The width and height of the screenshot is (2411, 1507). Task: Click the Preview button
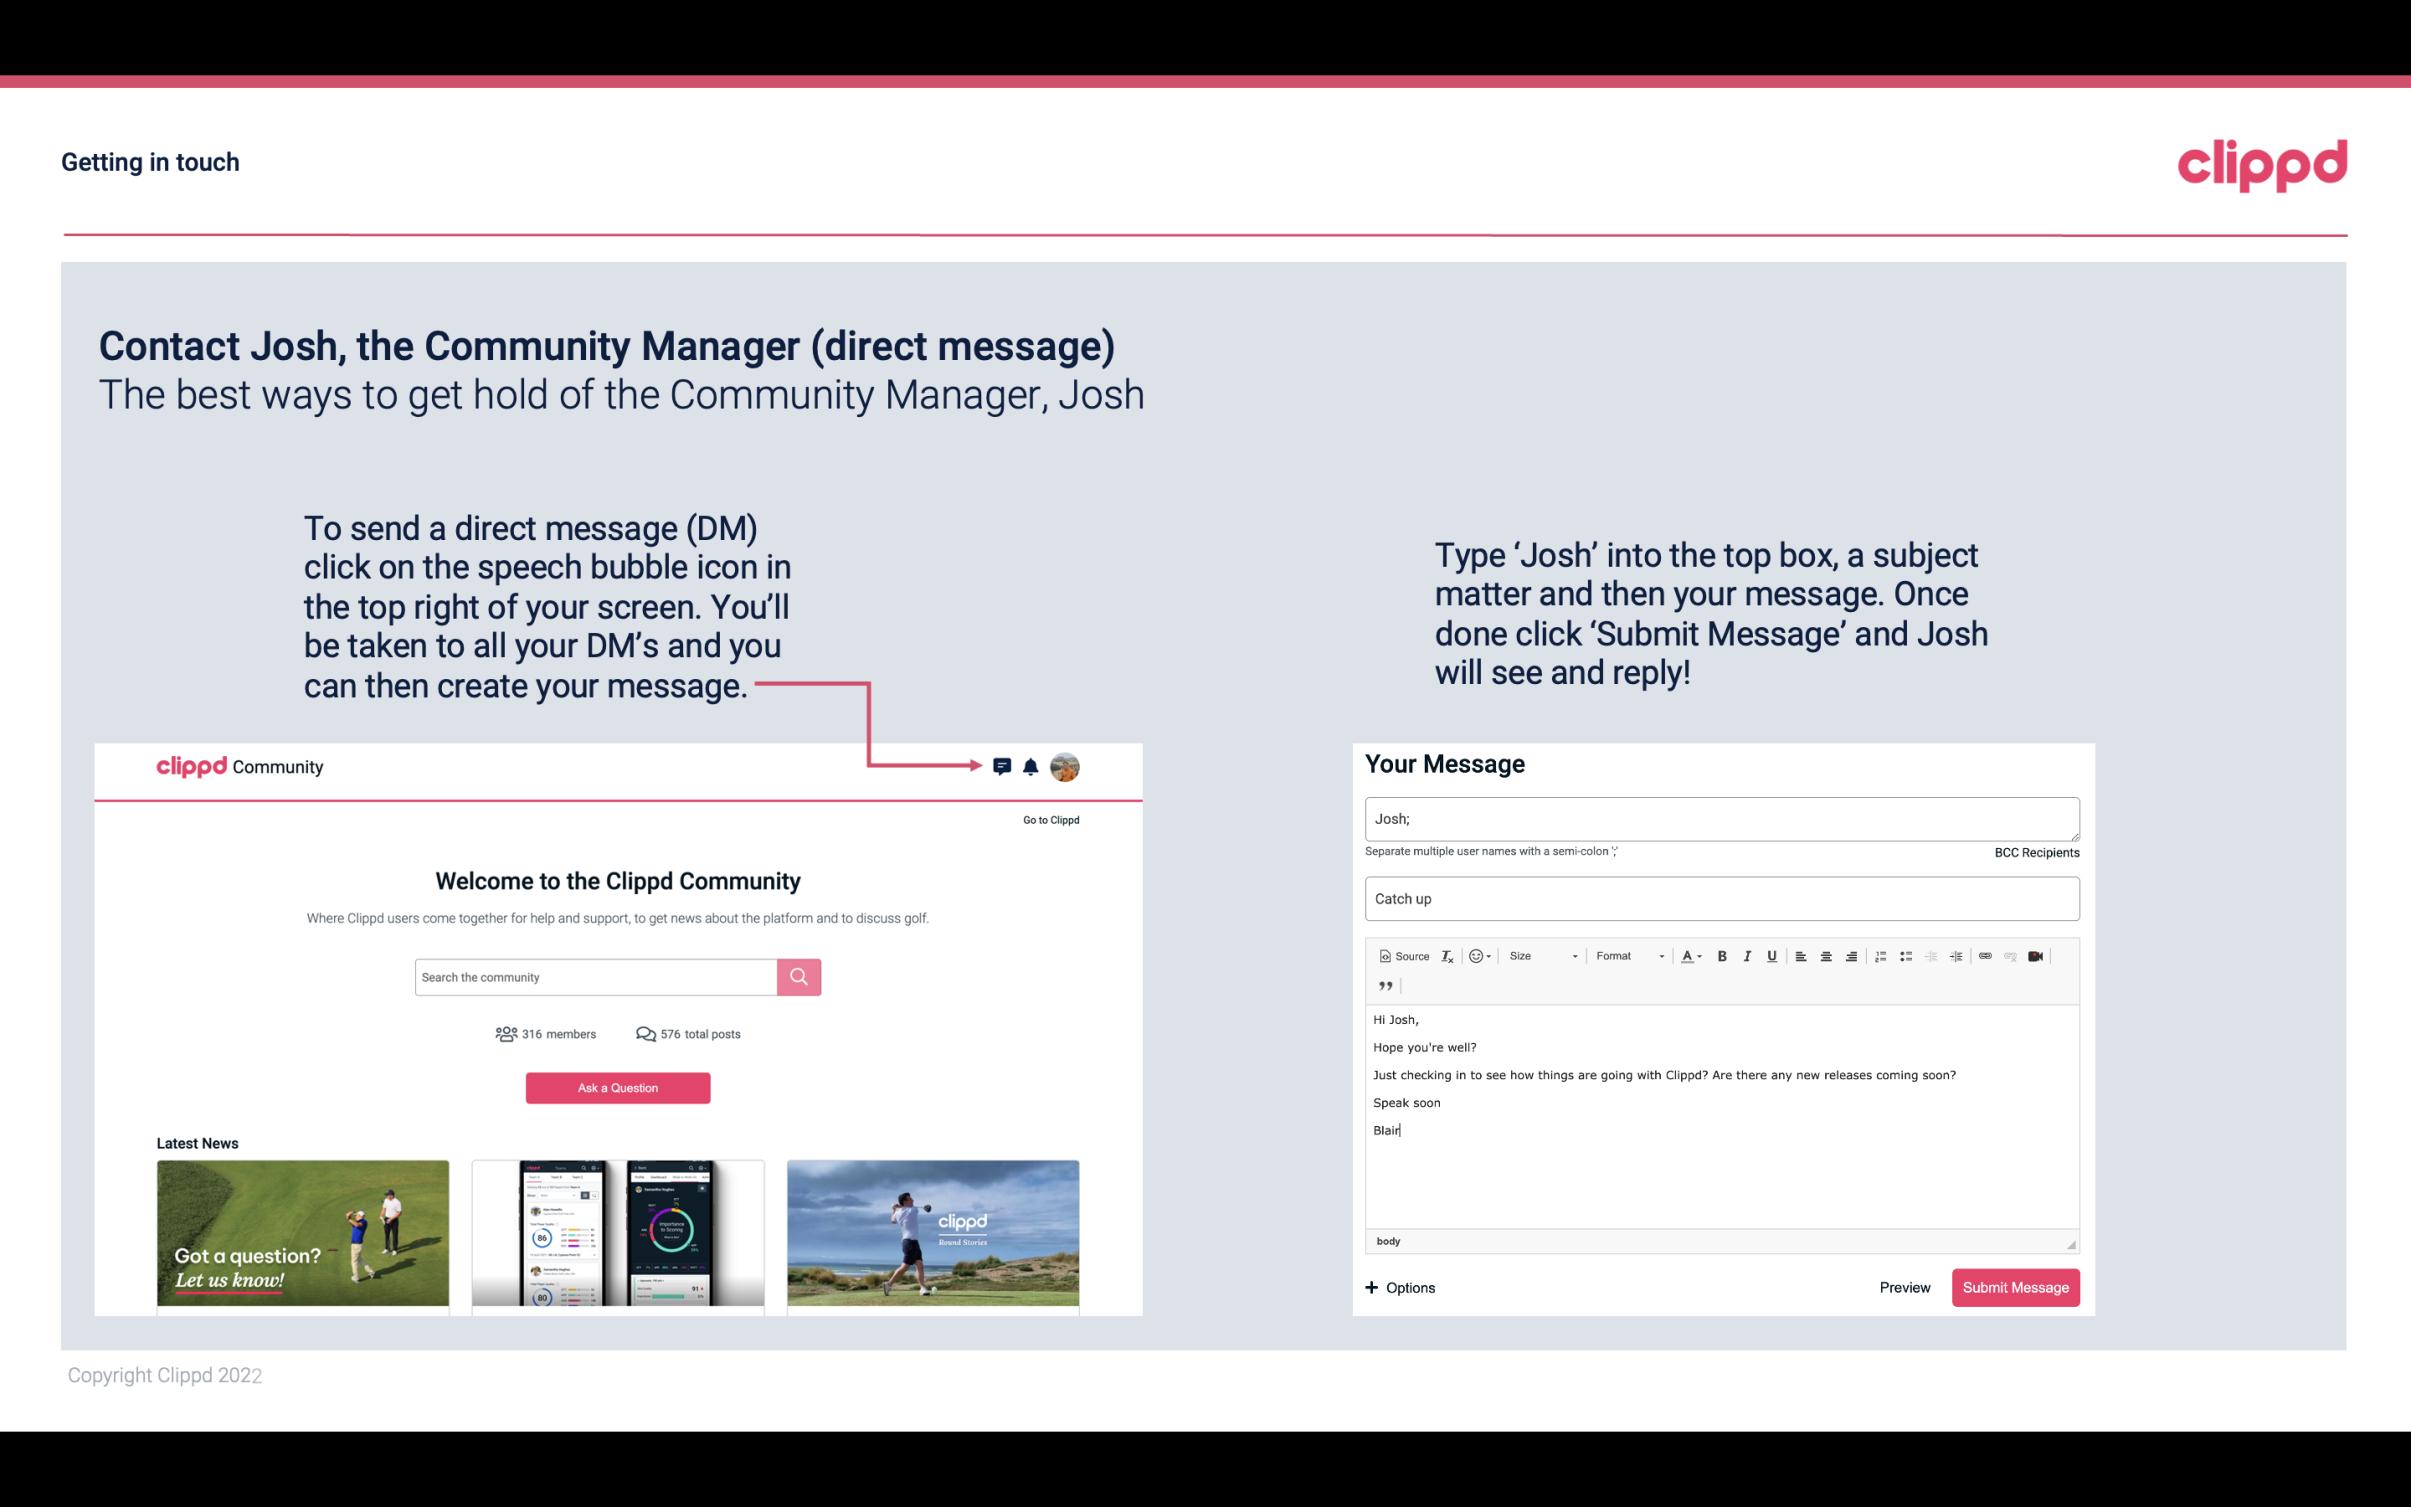tap(1904, 1288)
